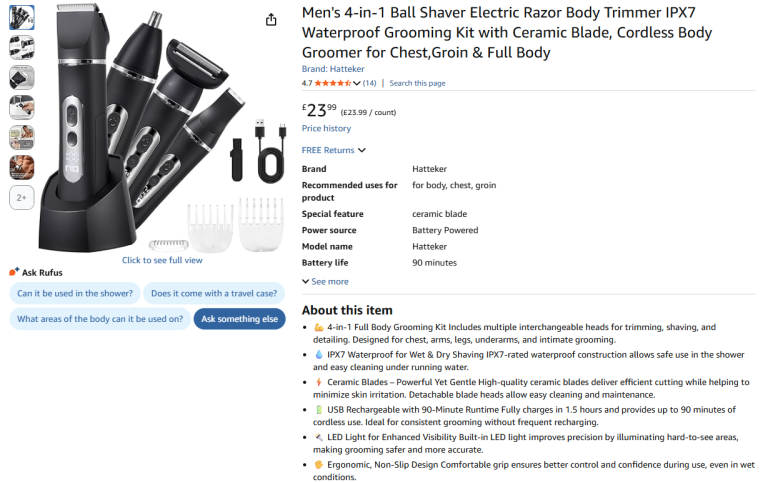768x482 pixels.
Task: Expand the rating breakdown chevron
Action: (x=357, y=83)
